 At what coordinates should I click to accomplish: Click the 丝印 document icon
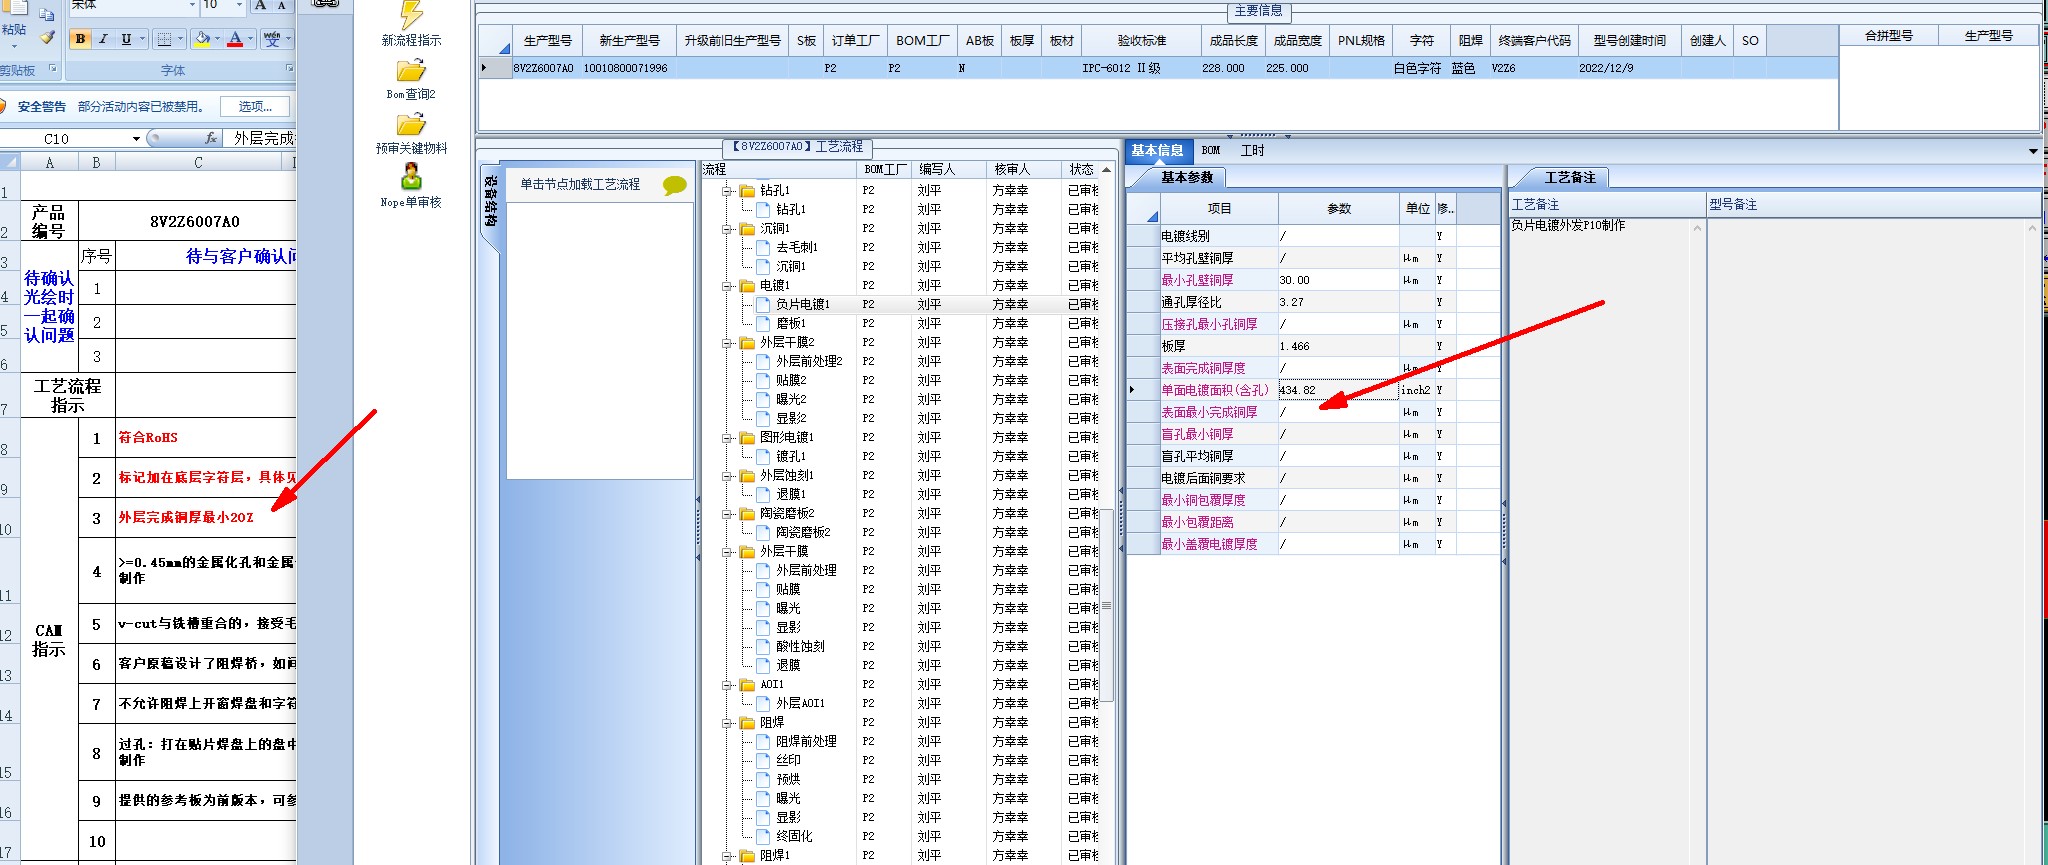pyautogui.click(x=763, y=760)
